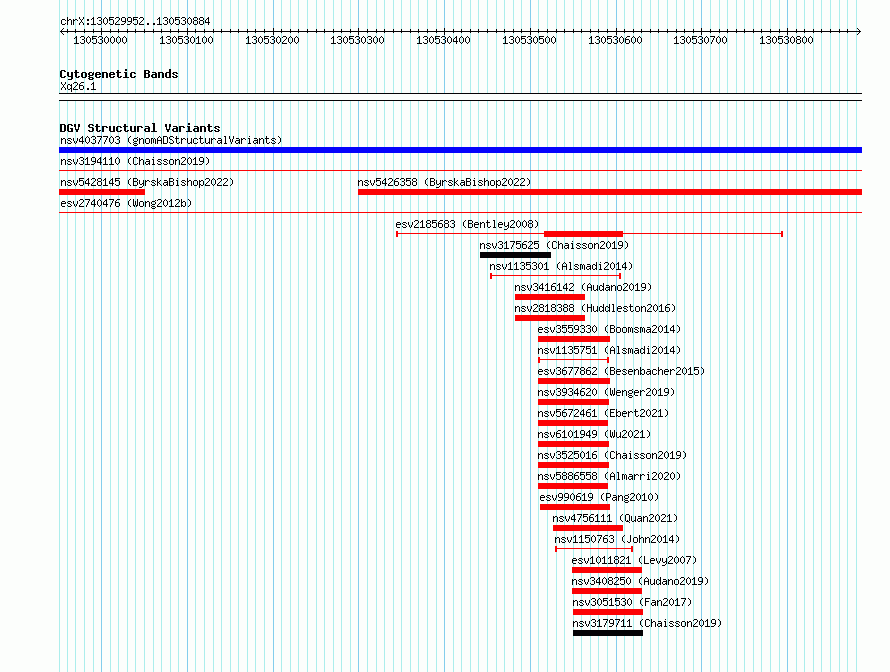
Task: Open nsv6101949 (Wu2021) label
Action: [594, 434]
